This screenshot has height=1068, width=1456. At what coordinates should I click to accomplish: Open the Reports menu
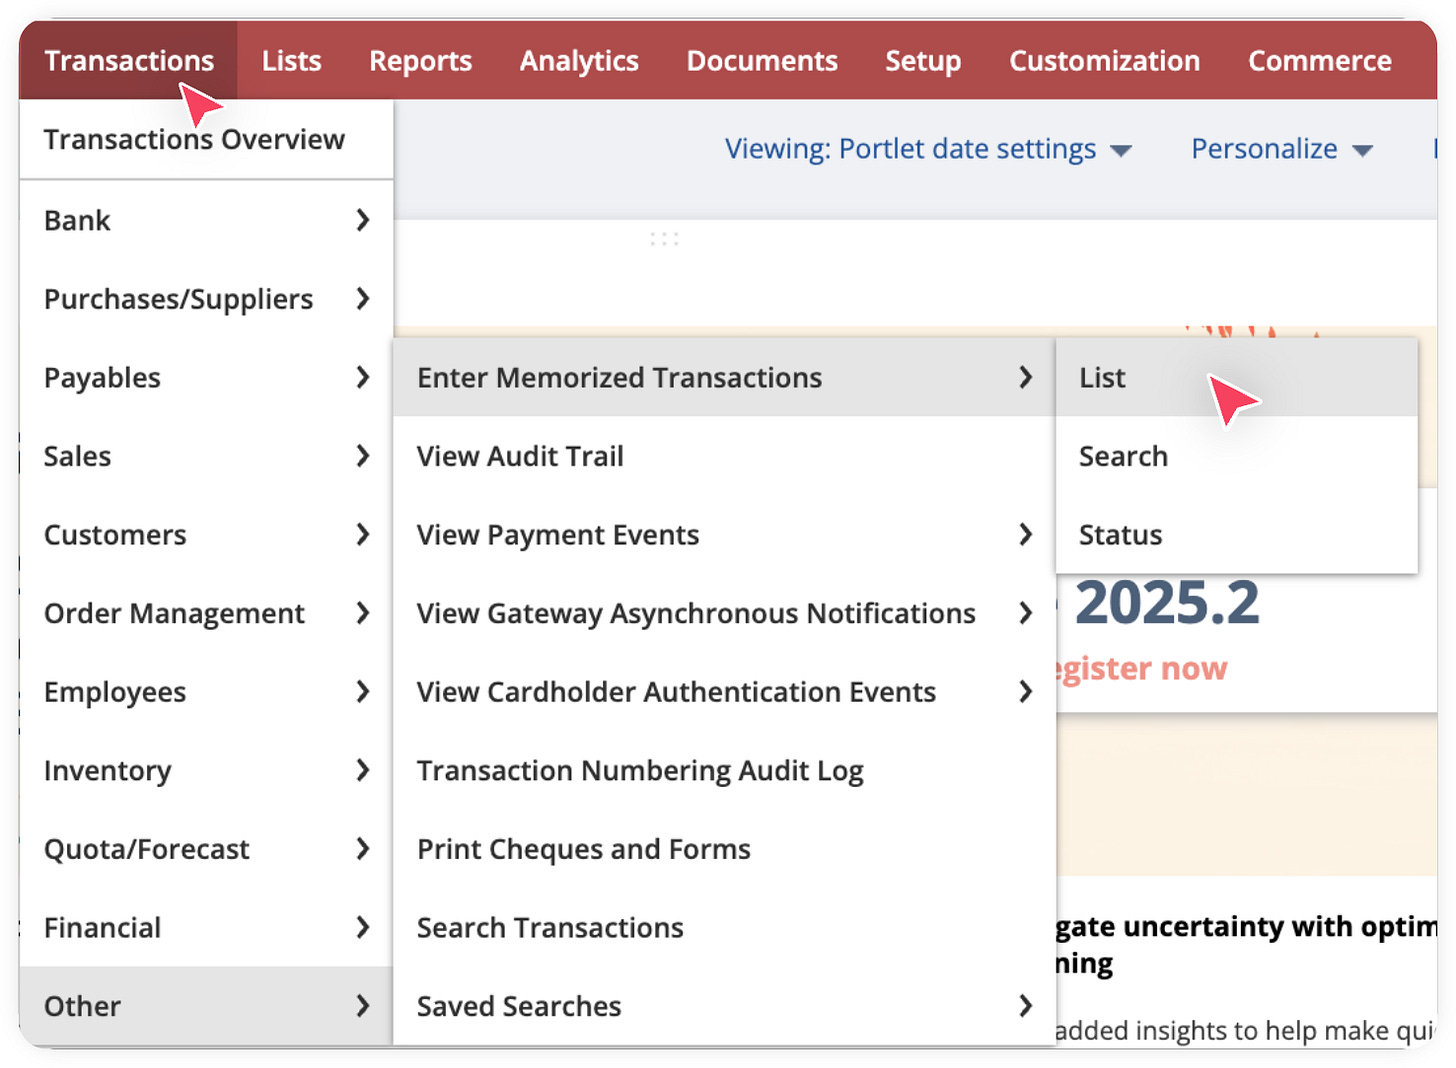[x=421, y=60]
